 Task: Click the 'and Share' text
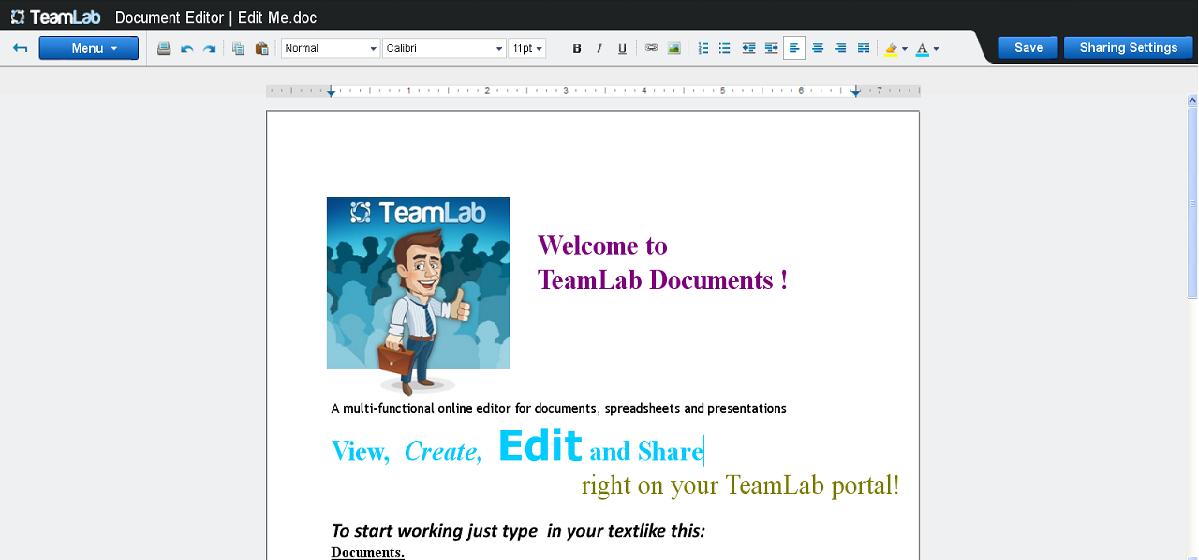646,452
